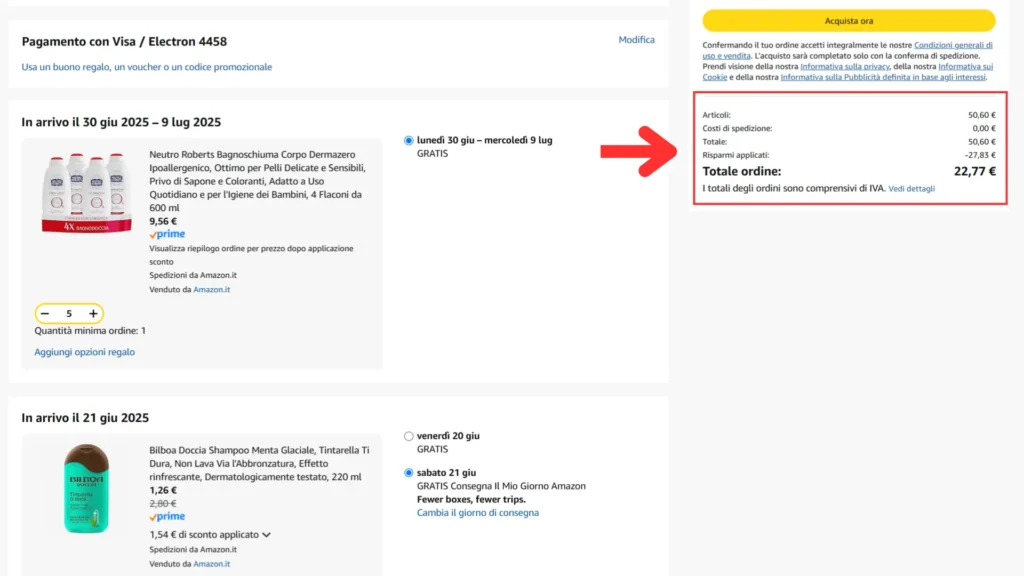
Task: Expand the 1,54 € di sconto applicato details
Action: 210,534
